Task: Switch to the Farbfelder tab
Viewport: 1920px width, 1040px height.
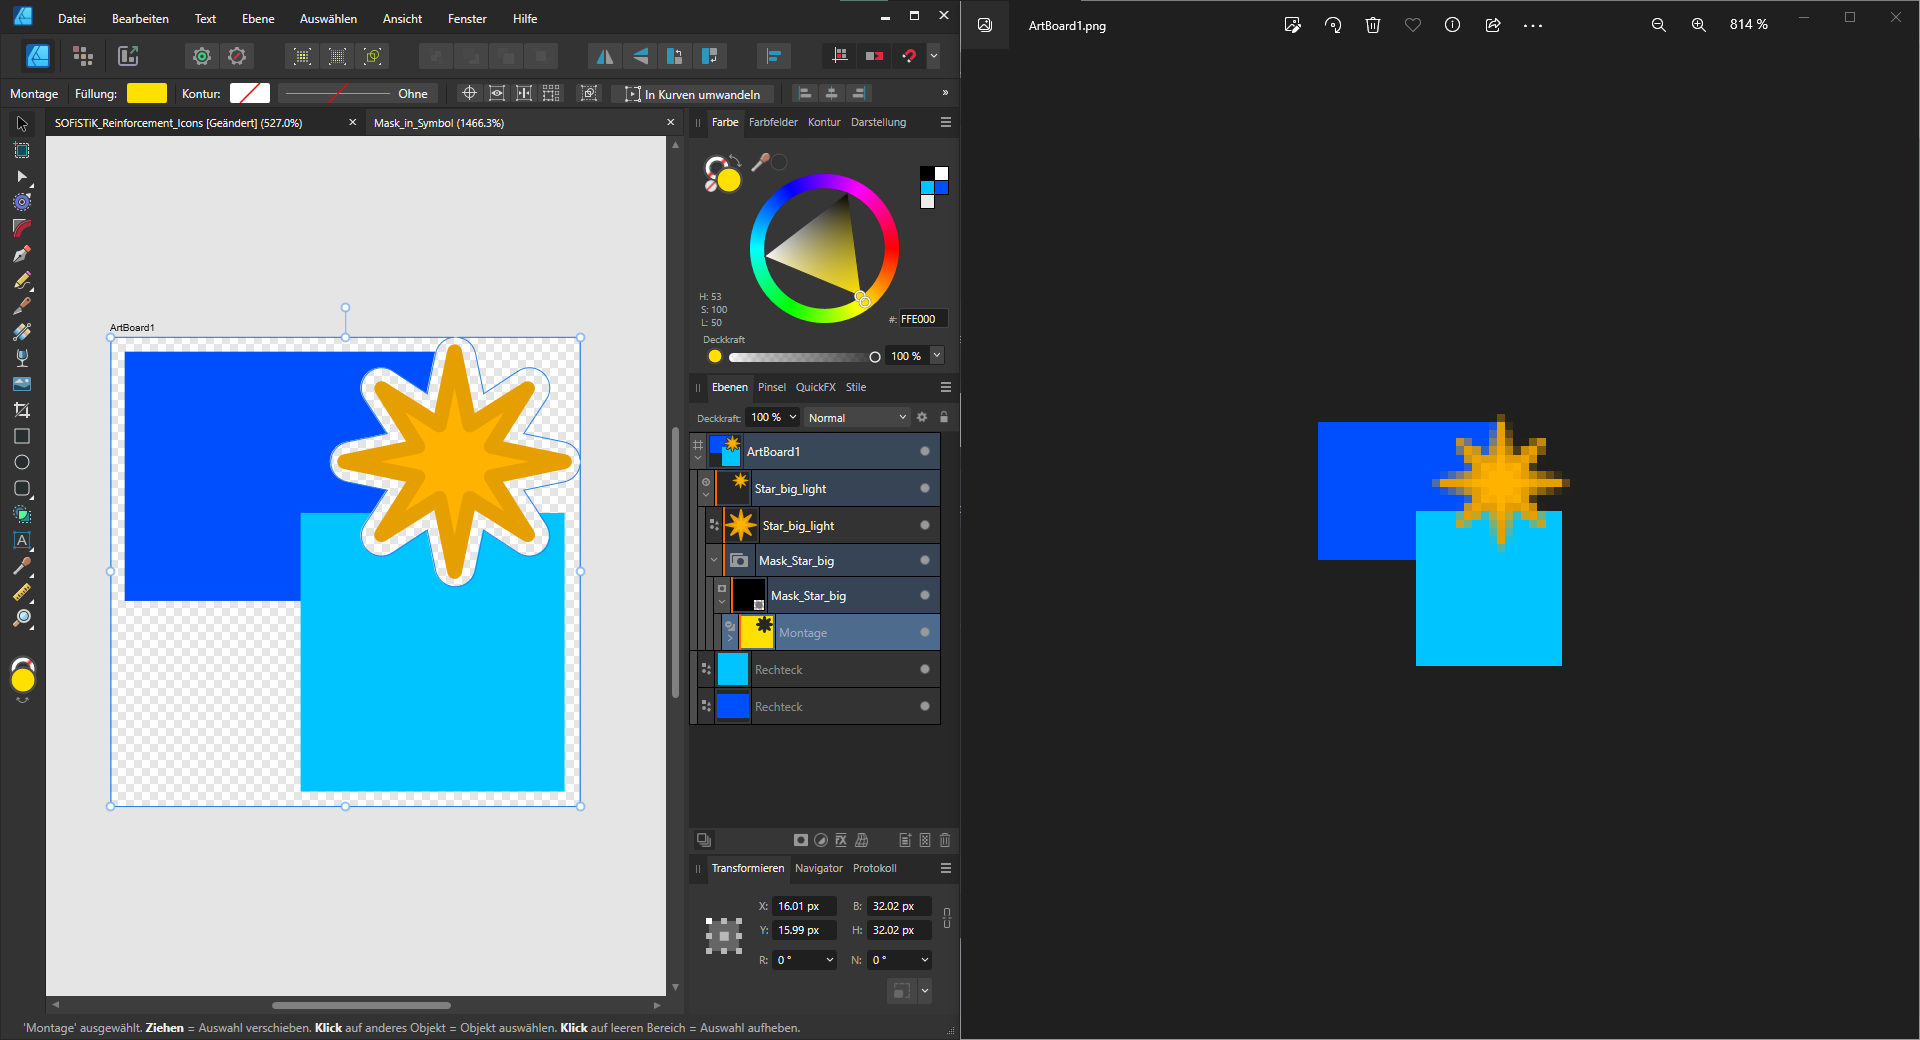Action: pyautogui.click(x=773, y=122)
